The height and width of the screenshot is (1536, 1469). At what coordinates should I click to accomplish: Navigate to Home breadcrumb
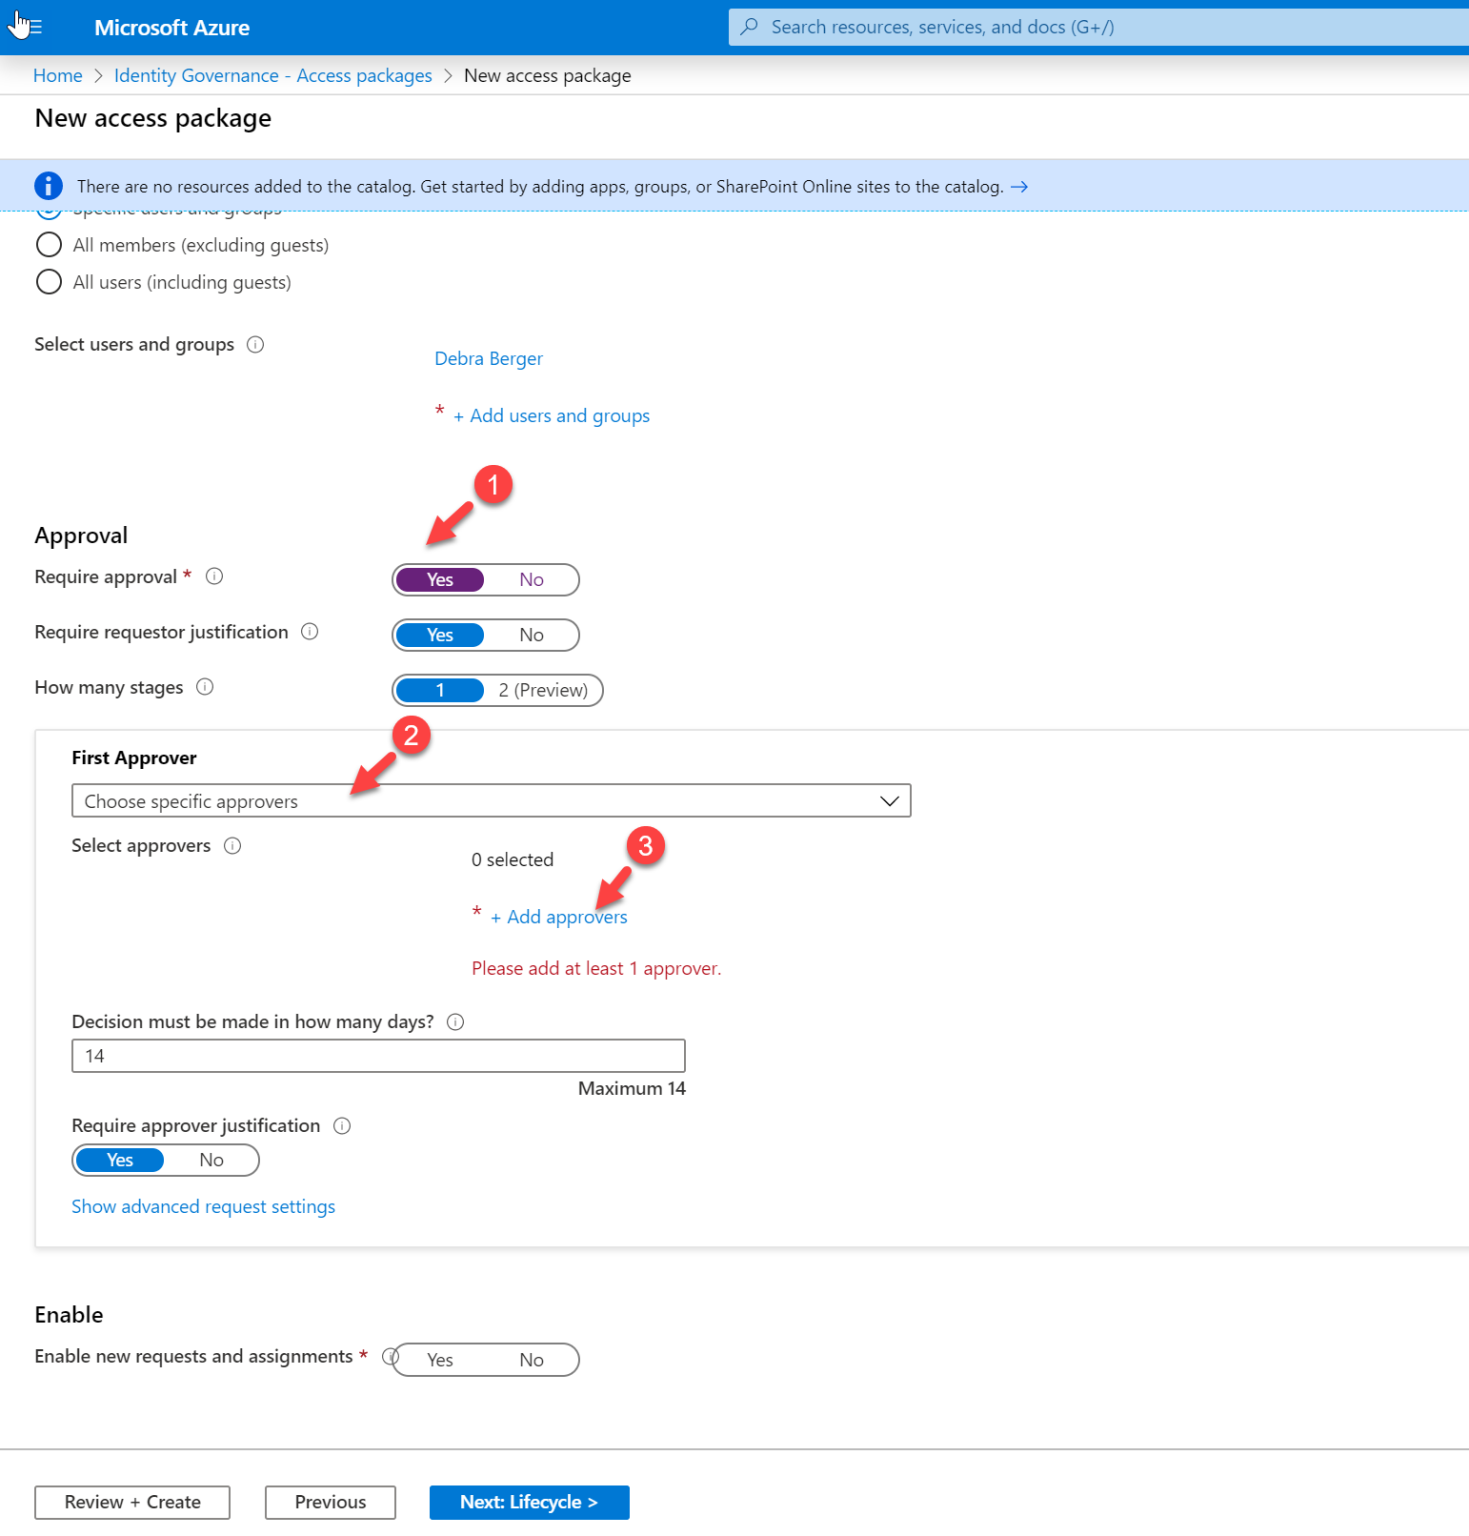click(x=57, y=75)
